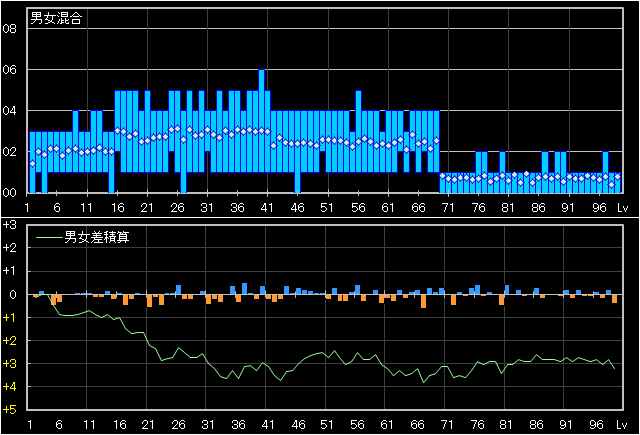640x435 pixels.
Task: Click x-axis label 6 on the bottom chart
Action: 59,425
